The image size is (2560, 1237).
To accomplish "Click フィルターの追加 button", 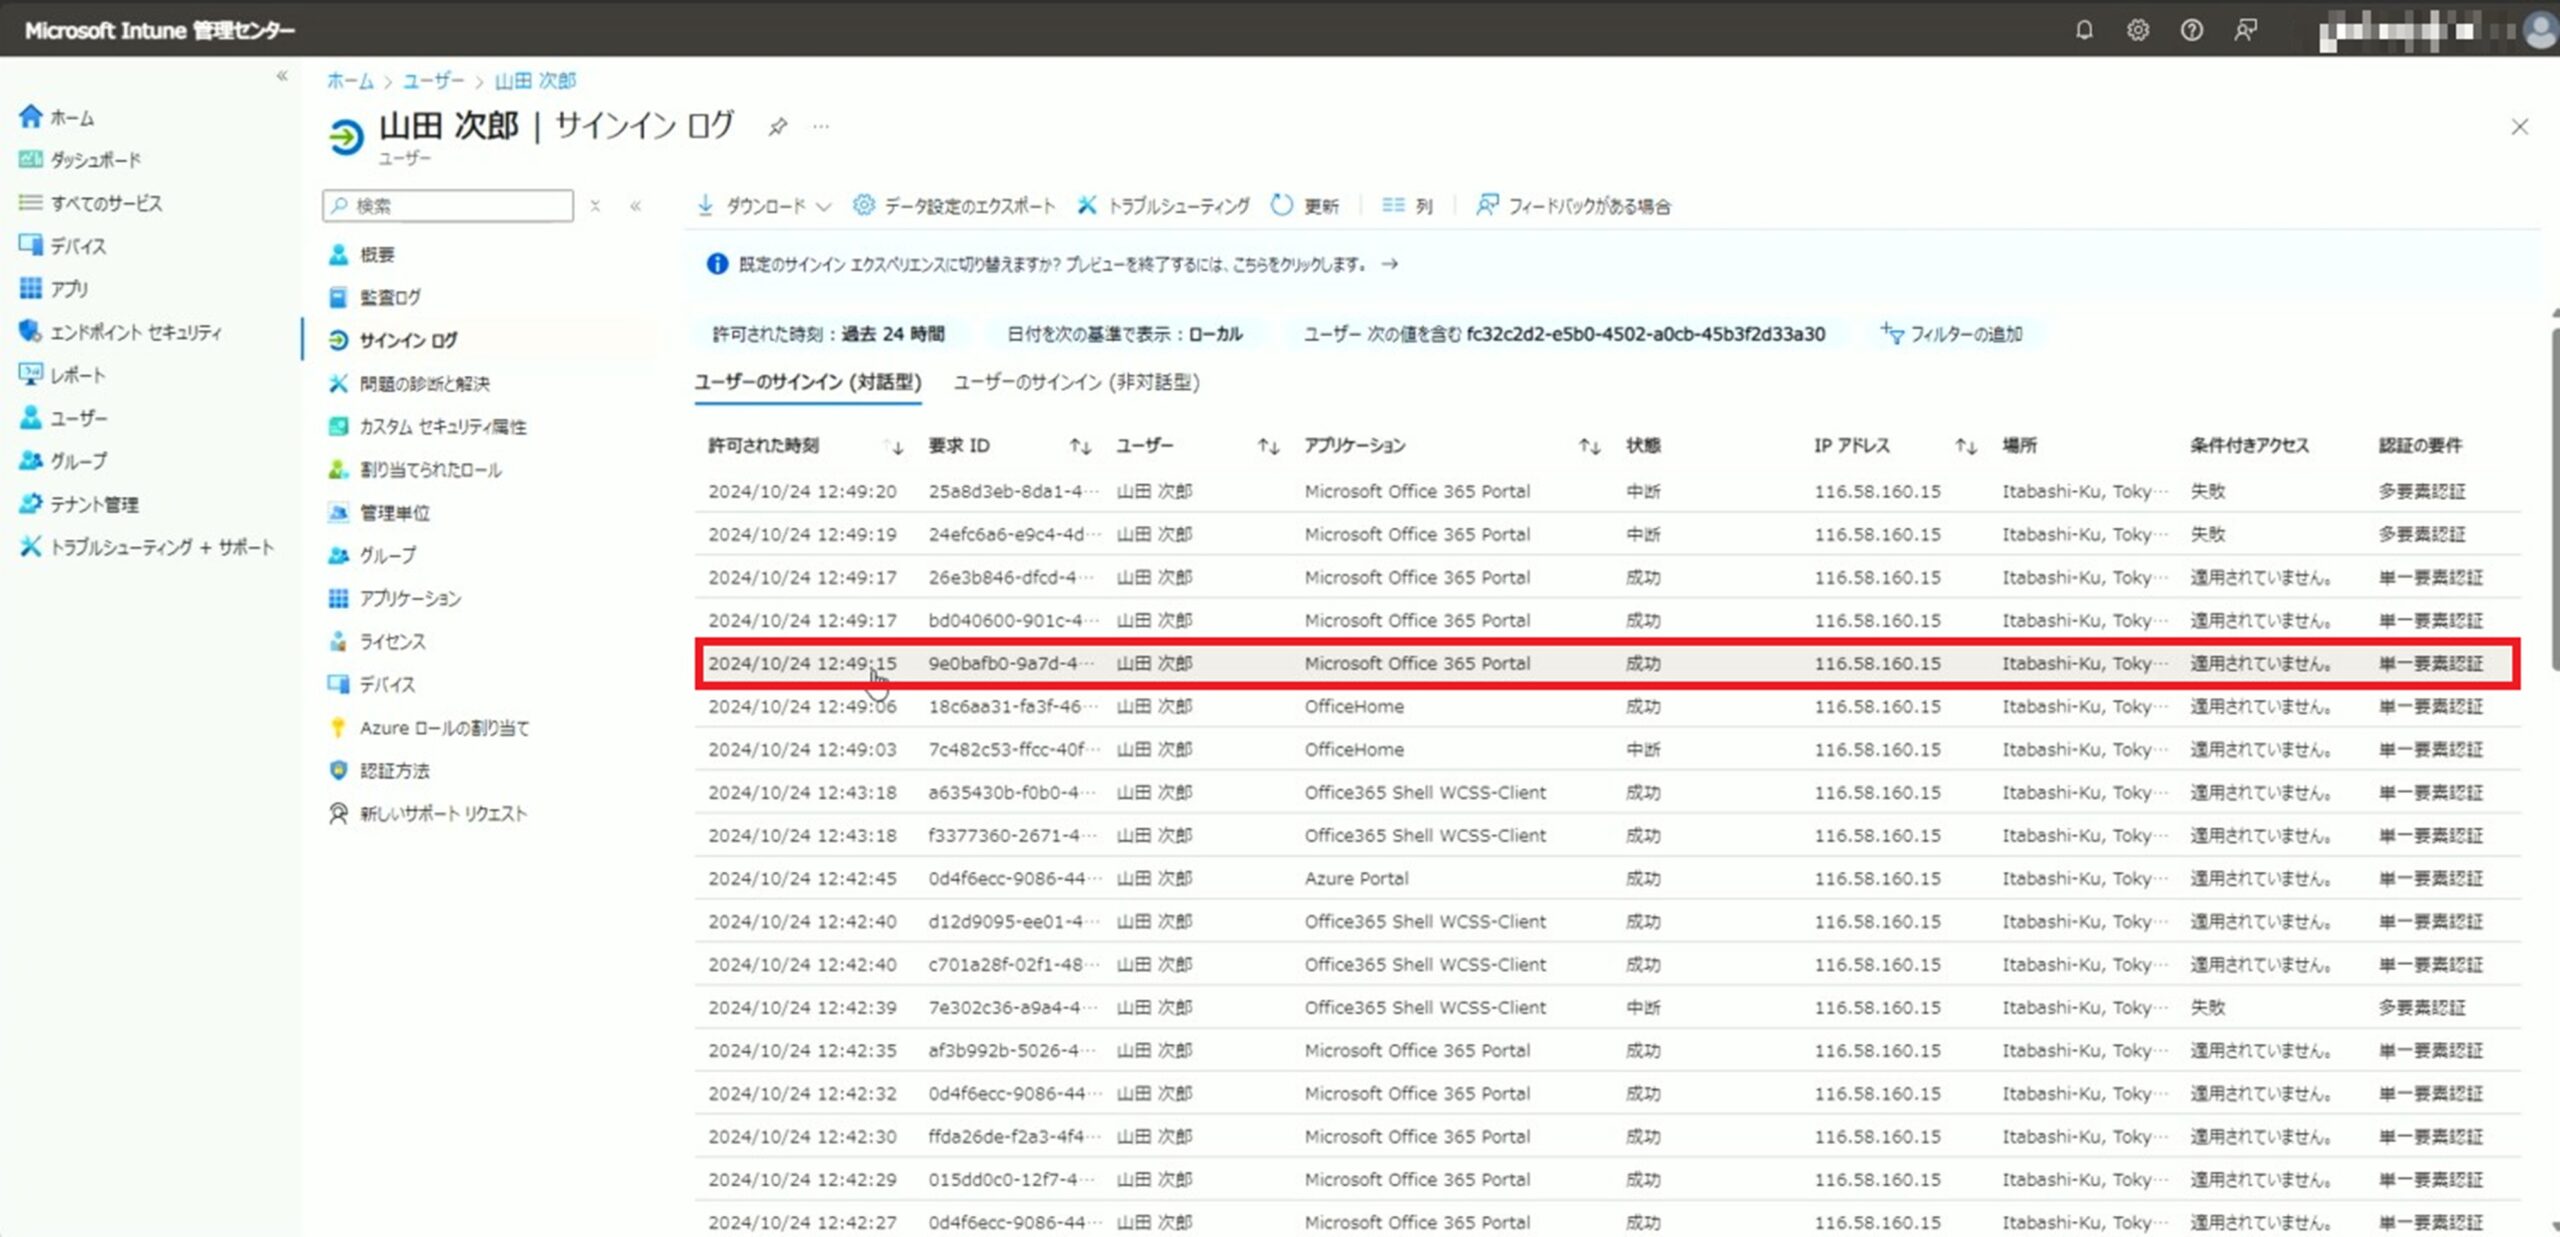I will pos(1951,334).
